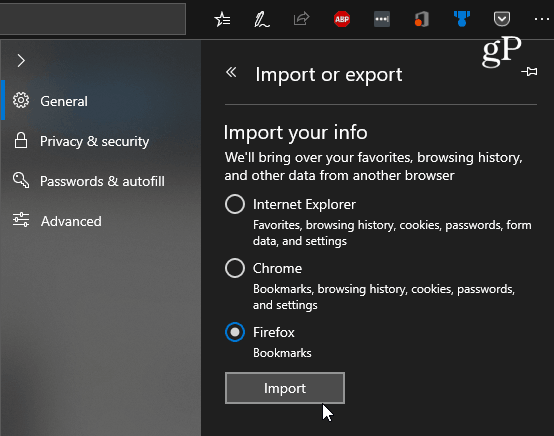Click the Import button
Image resolution: width=554 pixels, height=436 pixels.
coord(285,388)
